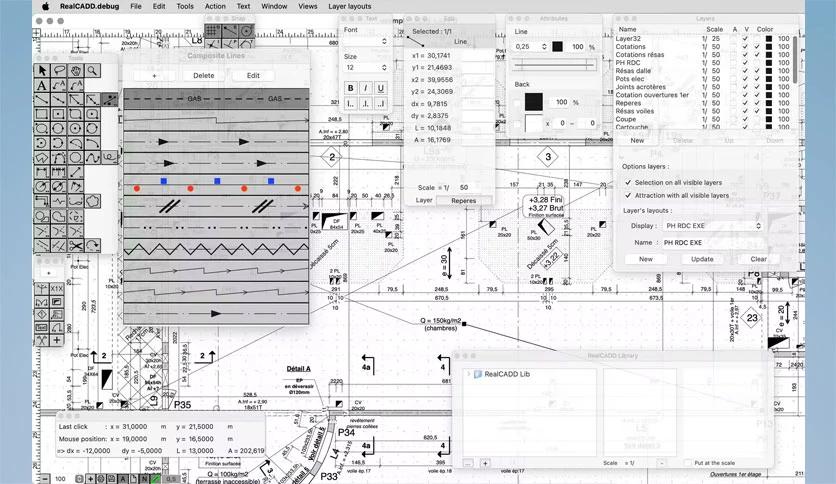
Task: Select the lasso selection tool
Action: pos(59,70)
